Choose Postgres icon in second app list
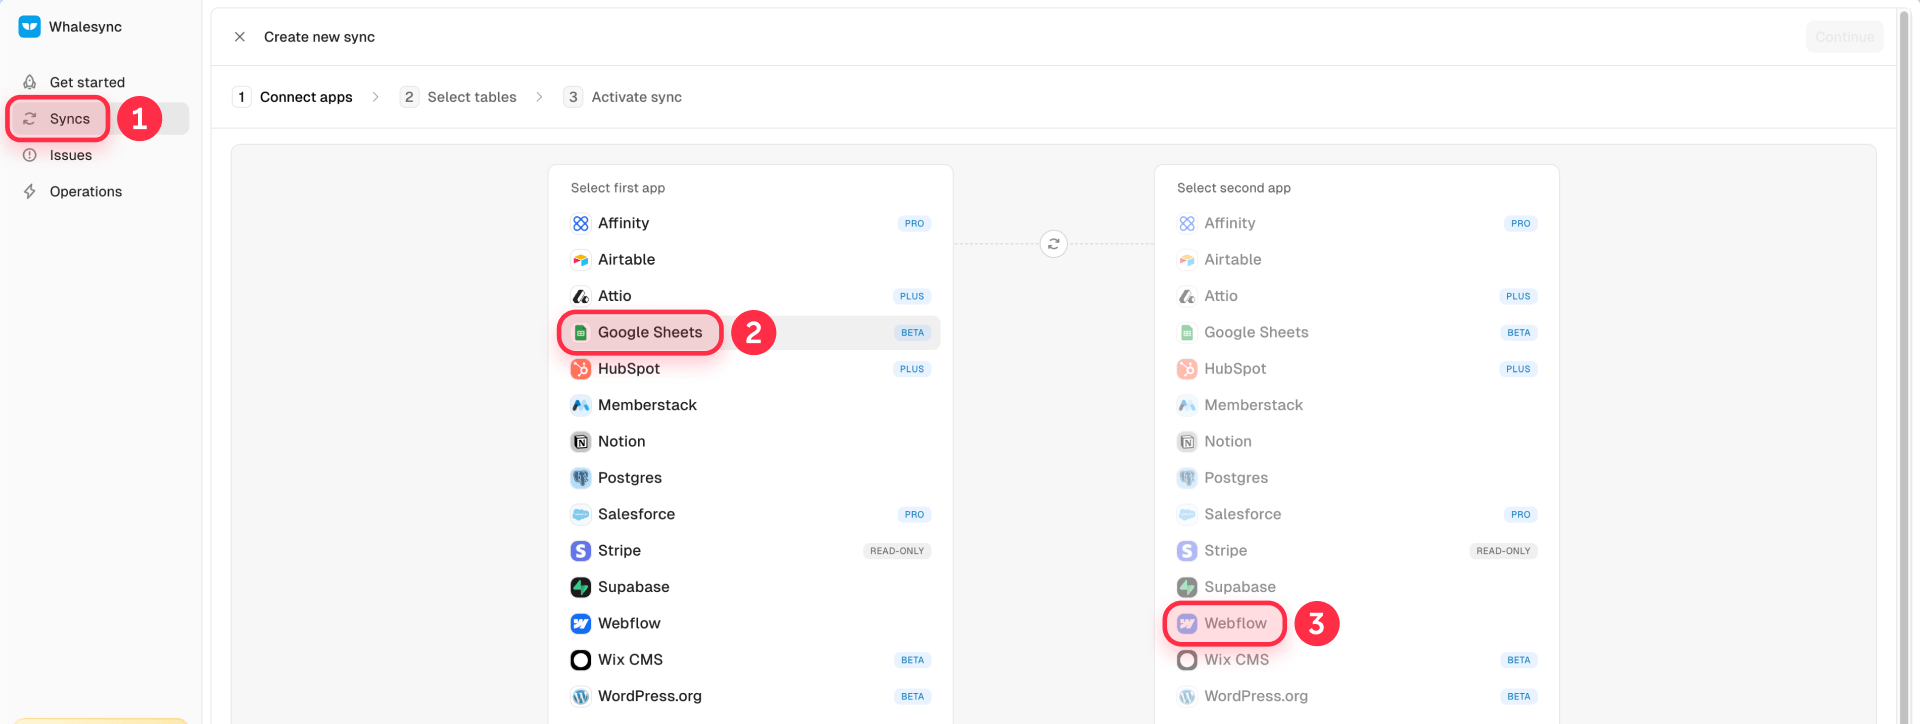The height and width of the screenshot is (724, 1920). [x=1187, y=478]
